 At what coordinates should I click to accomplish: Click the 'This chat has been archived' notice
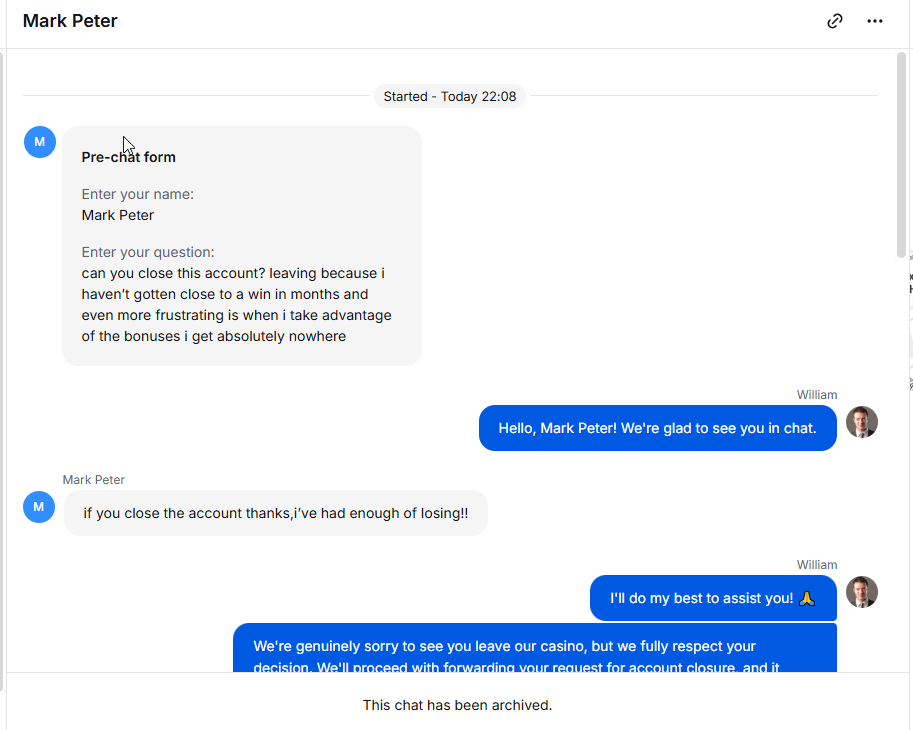click(x=457, y=705)
